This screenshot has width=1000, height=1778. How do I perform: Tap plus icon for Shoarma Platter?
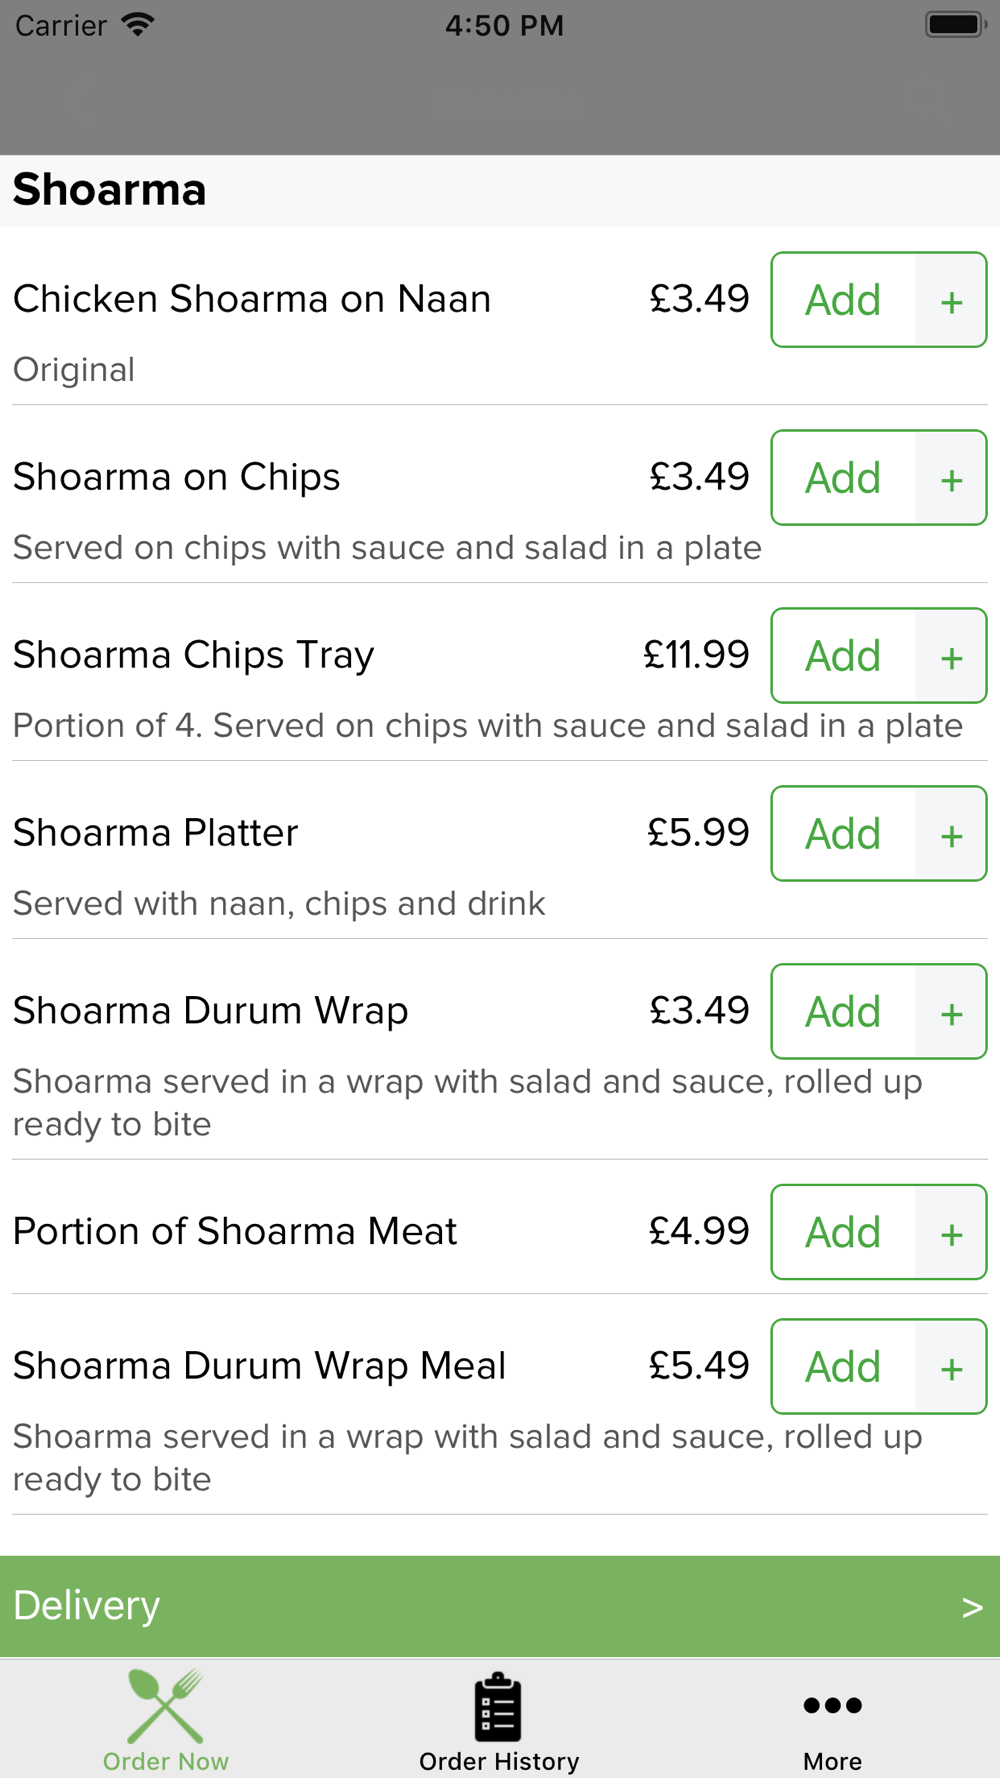pos(951,834)
